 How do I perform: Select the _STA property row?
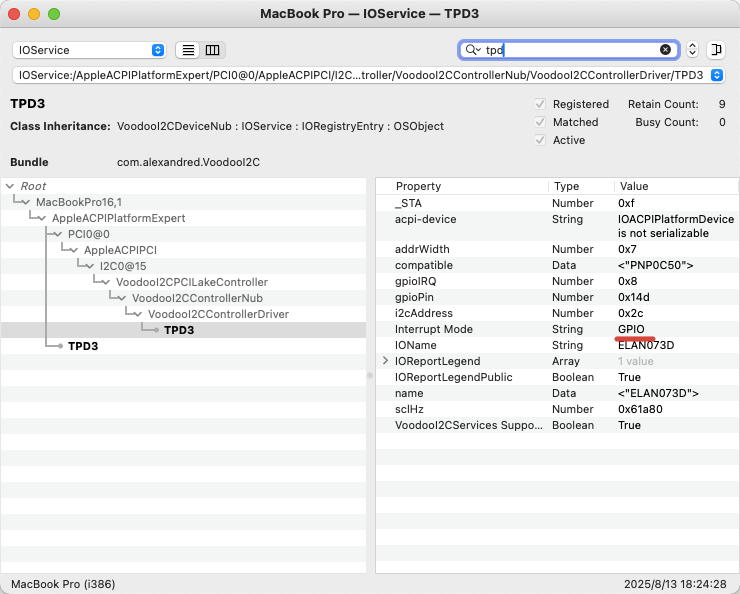557,203
